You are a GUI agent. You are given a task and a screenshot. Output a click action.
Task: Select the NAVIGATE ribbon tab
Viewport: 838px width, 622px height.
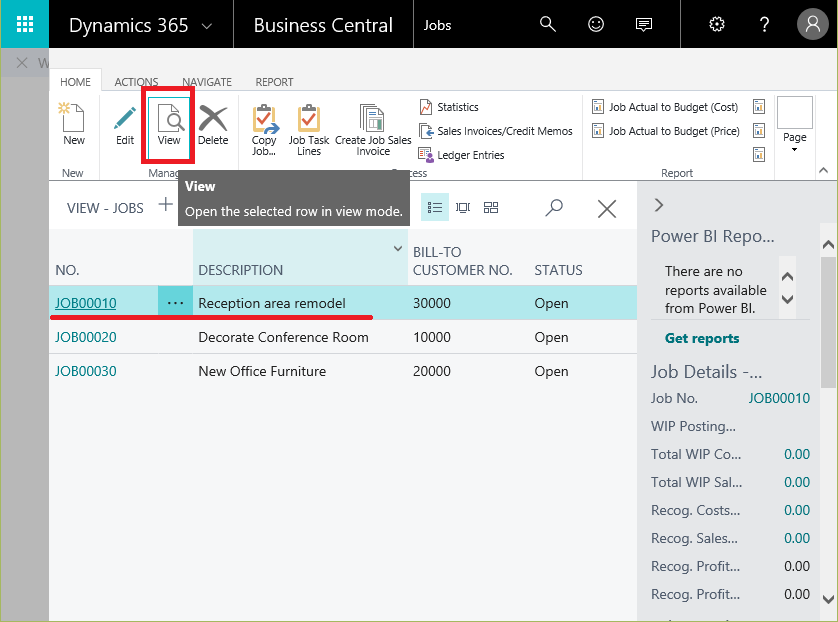[207, 82]
